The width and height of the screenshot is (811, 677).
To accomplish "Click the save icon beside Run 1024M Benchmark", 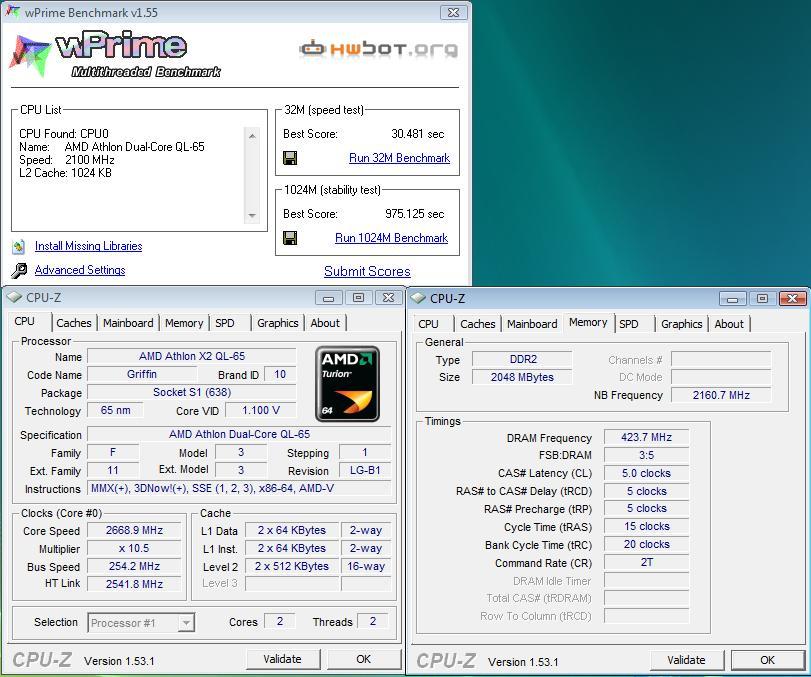I will point(290,238).
